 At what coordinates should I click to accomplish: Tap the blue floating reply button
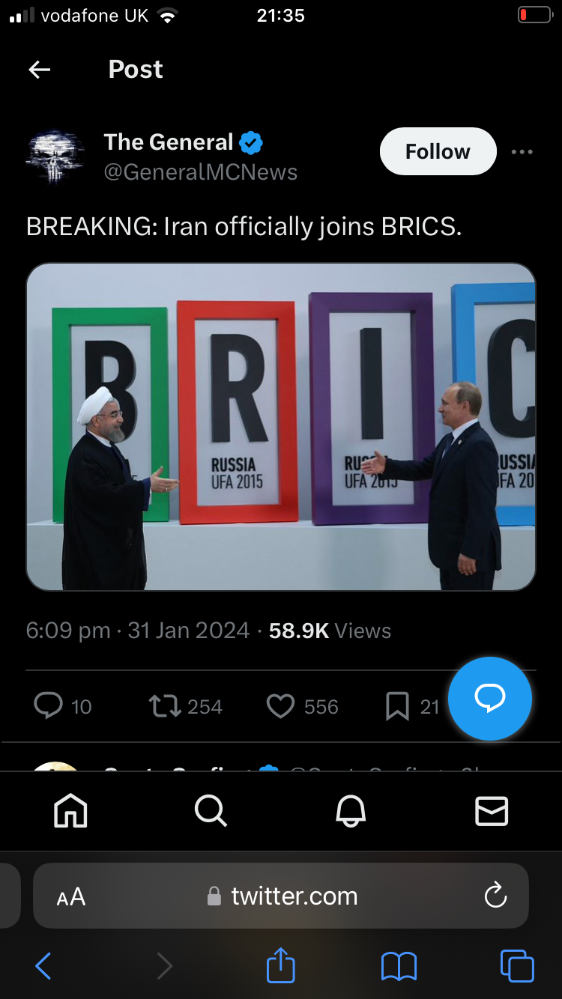[489, 698]
